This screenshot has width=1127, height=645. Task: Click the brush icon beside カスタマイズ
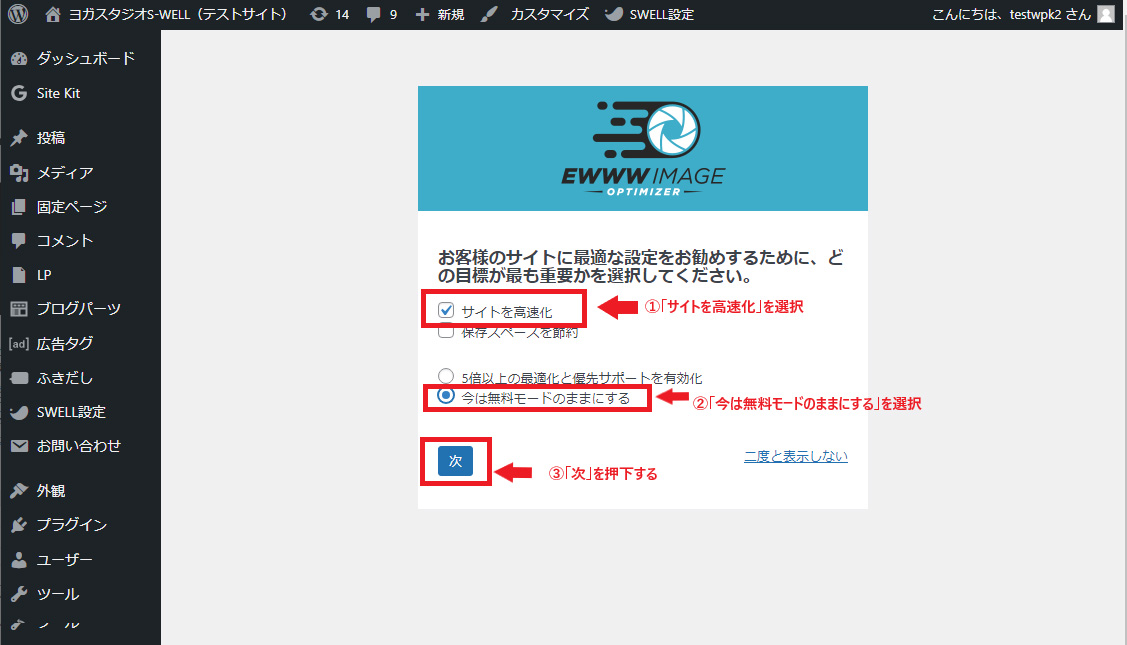coord(489,14)
